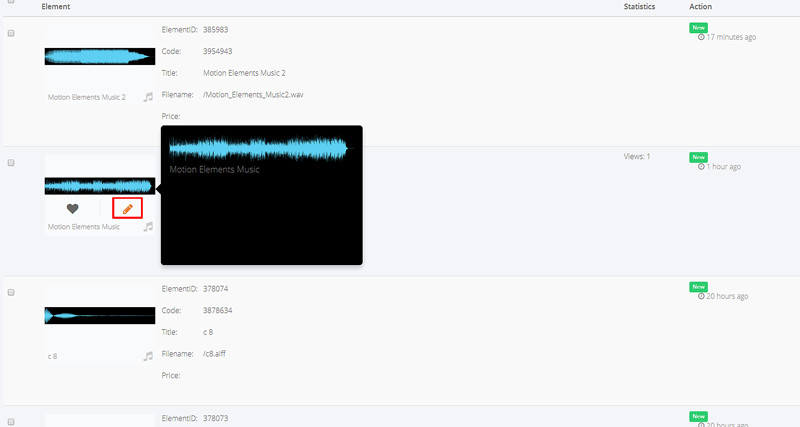Click New badge on 20 hours ago row

coord(698,287)
